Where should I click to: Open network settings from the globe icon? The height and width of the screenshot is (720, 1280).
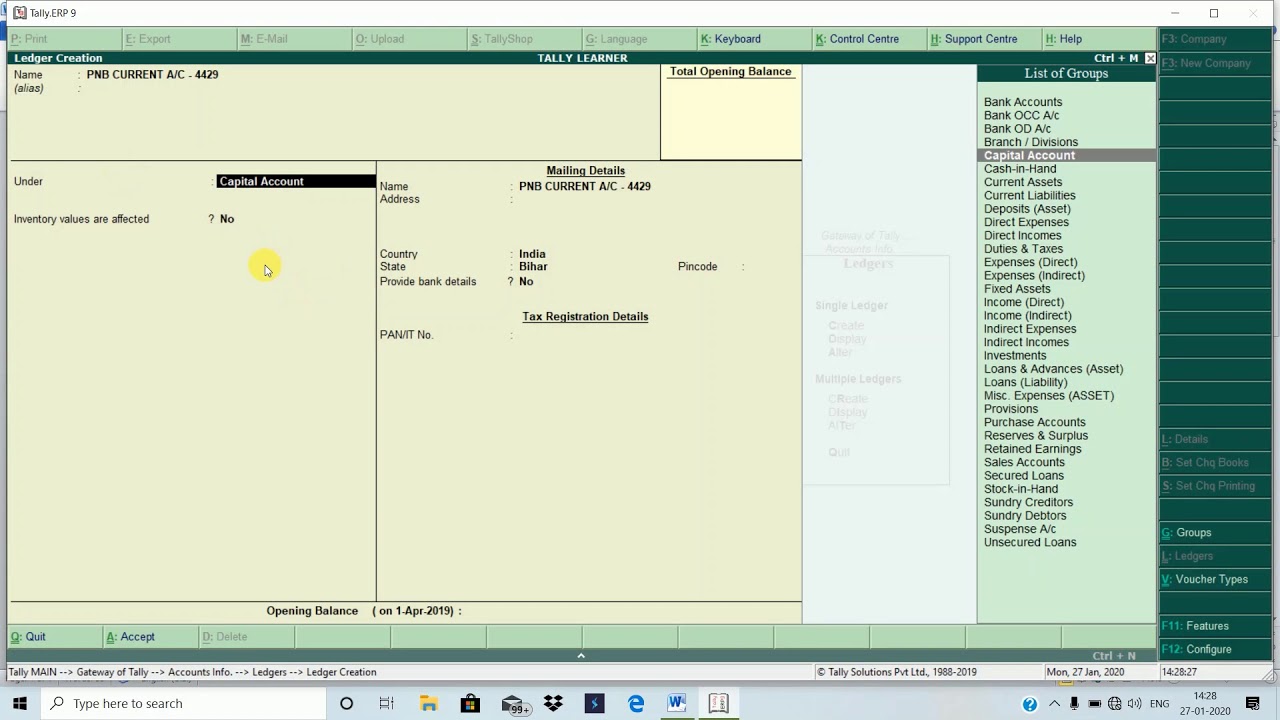(x=1115, y=704)
